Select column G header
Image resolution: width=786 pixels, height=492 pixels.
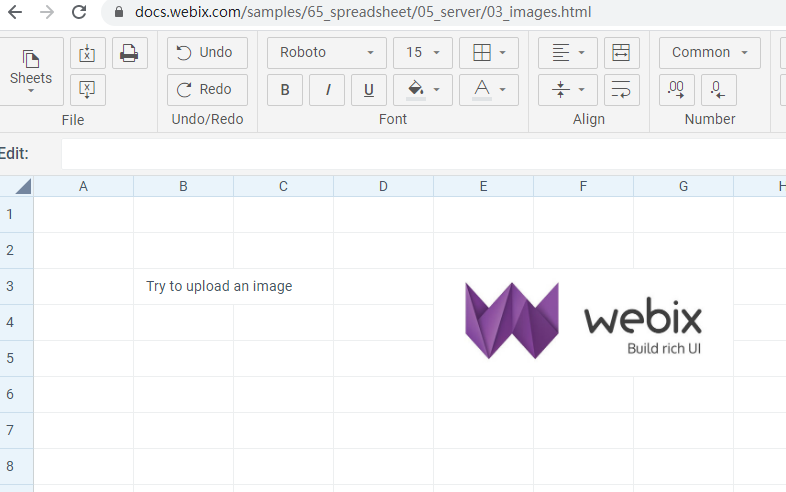coord(683,187)
